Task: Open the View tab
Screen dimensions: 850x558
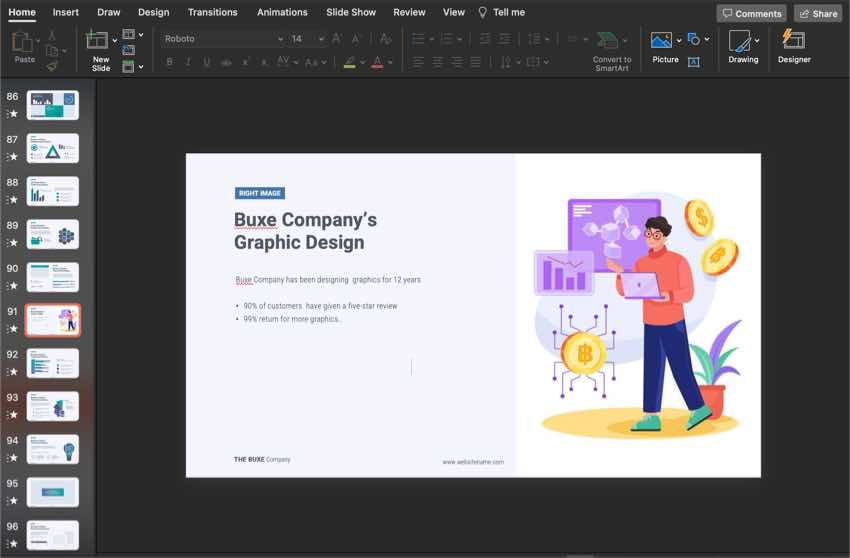Action: pyautogui.click(x=454, y=12)
